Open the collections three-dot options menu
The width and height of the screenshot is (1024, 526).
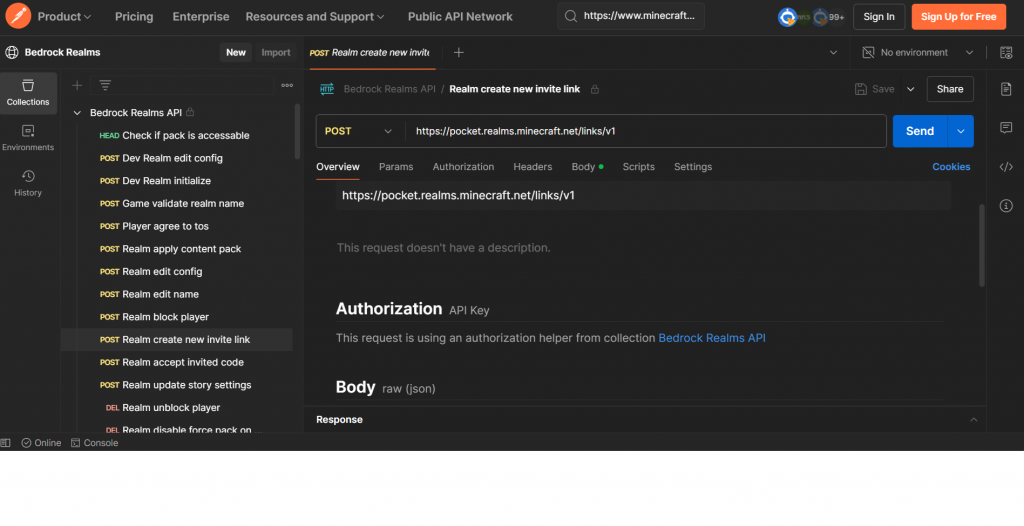pos(287,85)
